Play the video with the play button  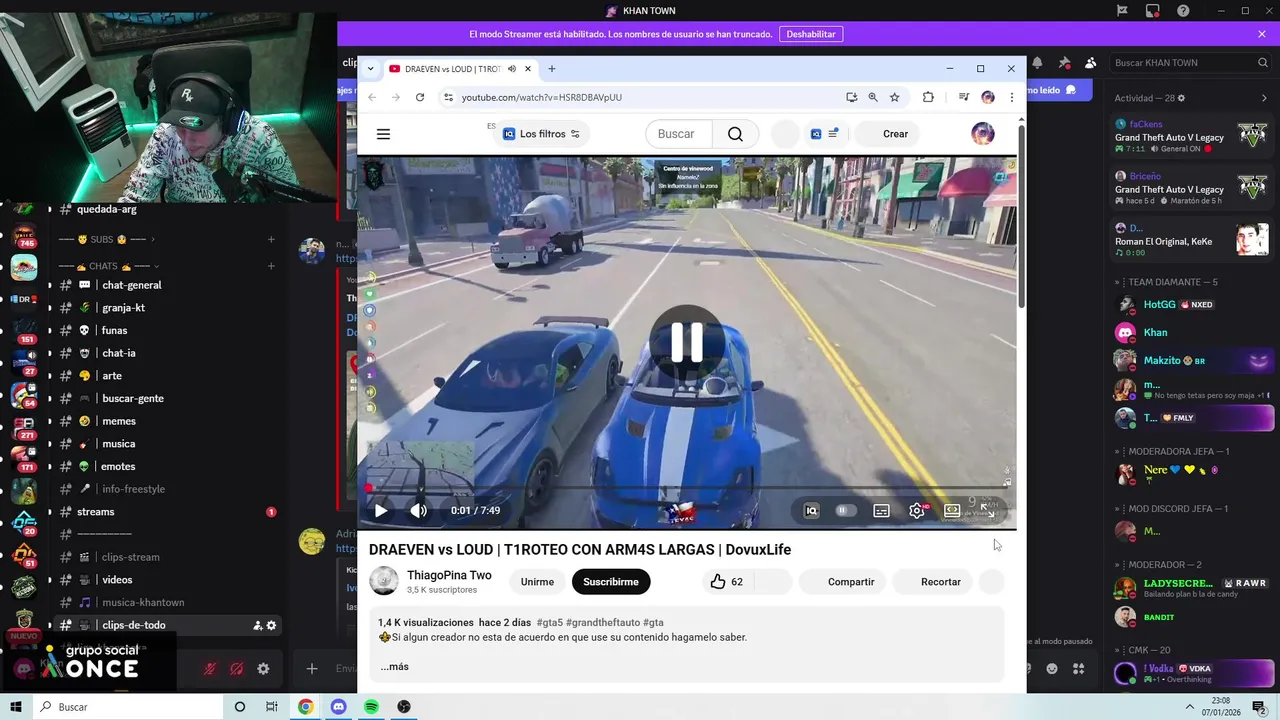(x=381, y=510)
